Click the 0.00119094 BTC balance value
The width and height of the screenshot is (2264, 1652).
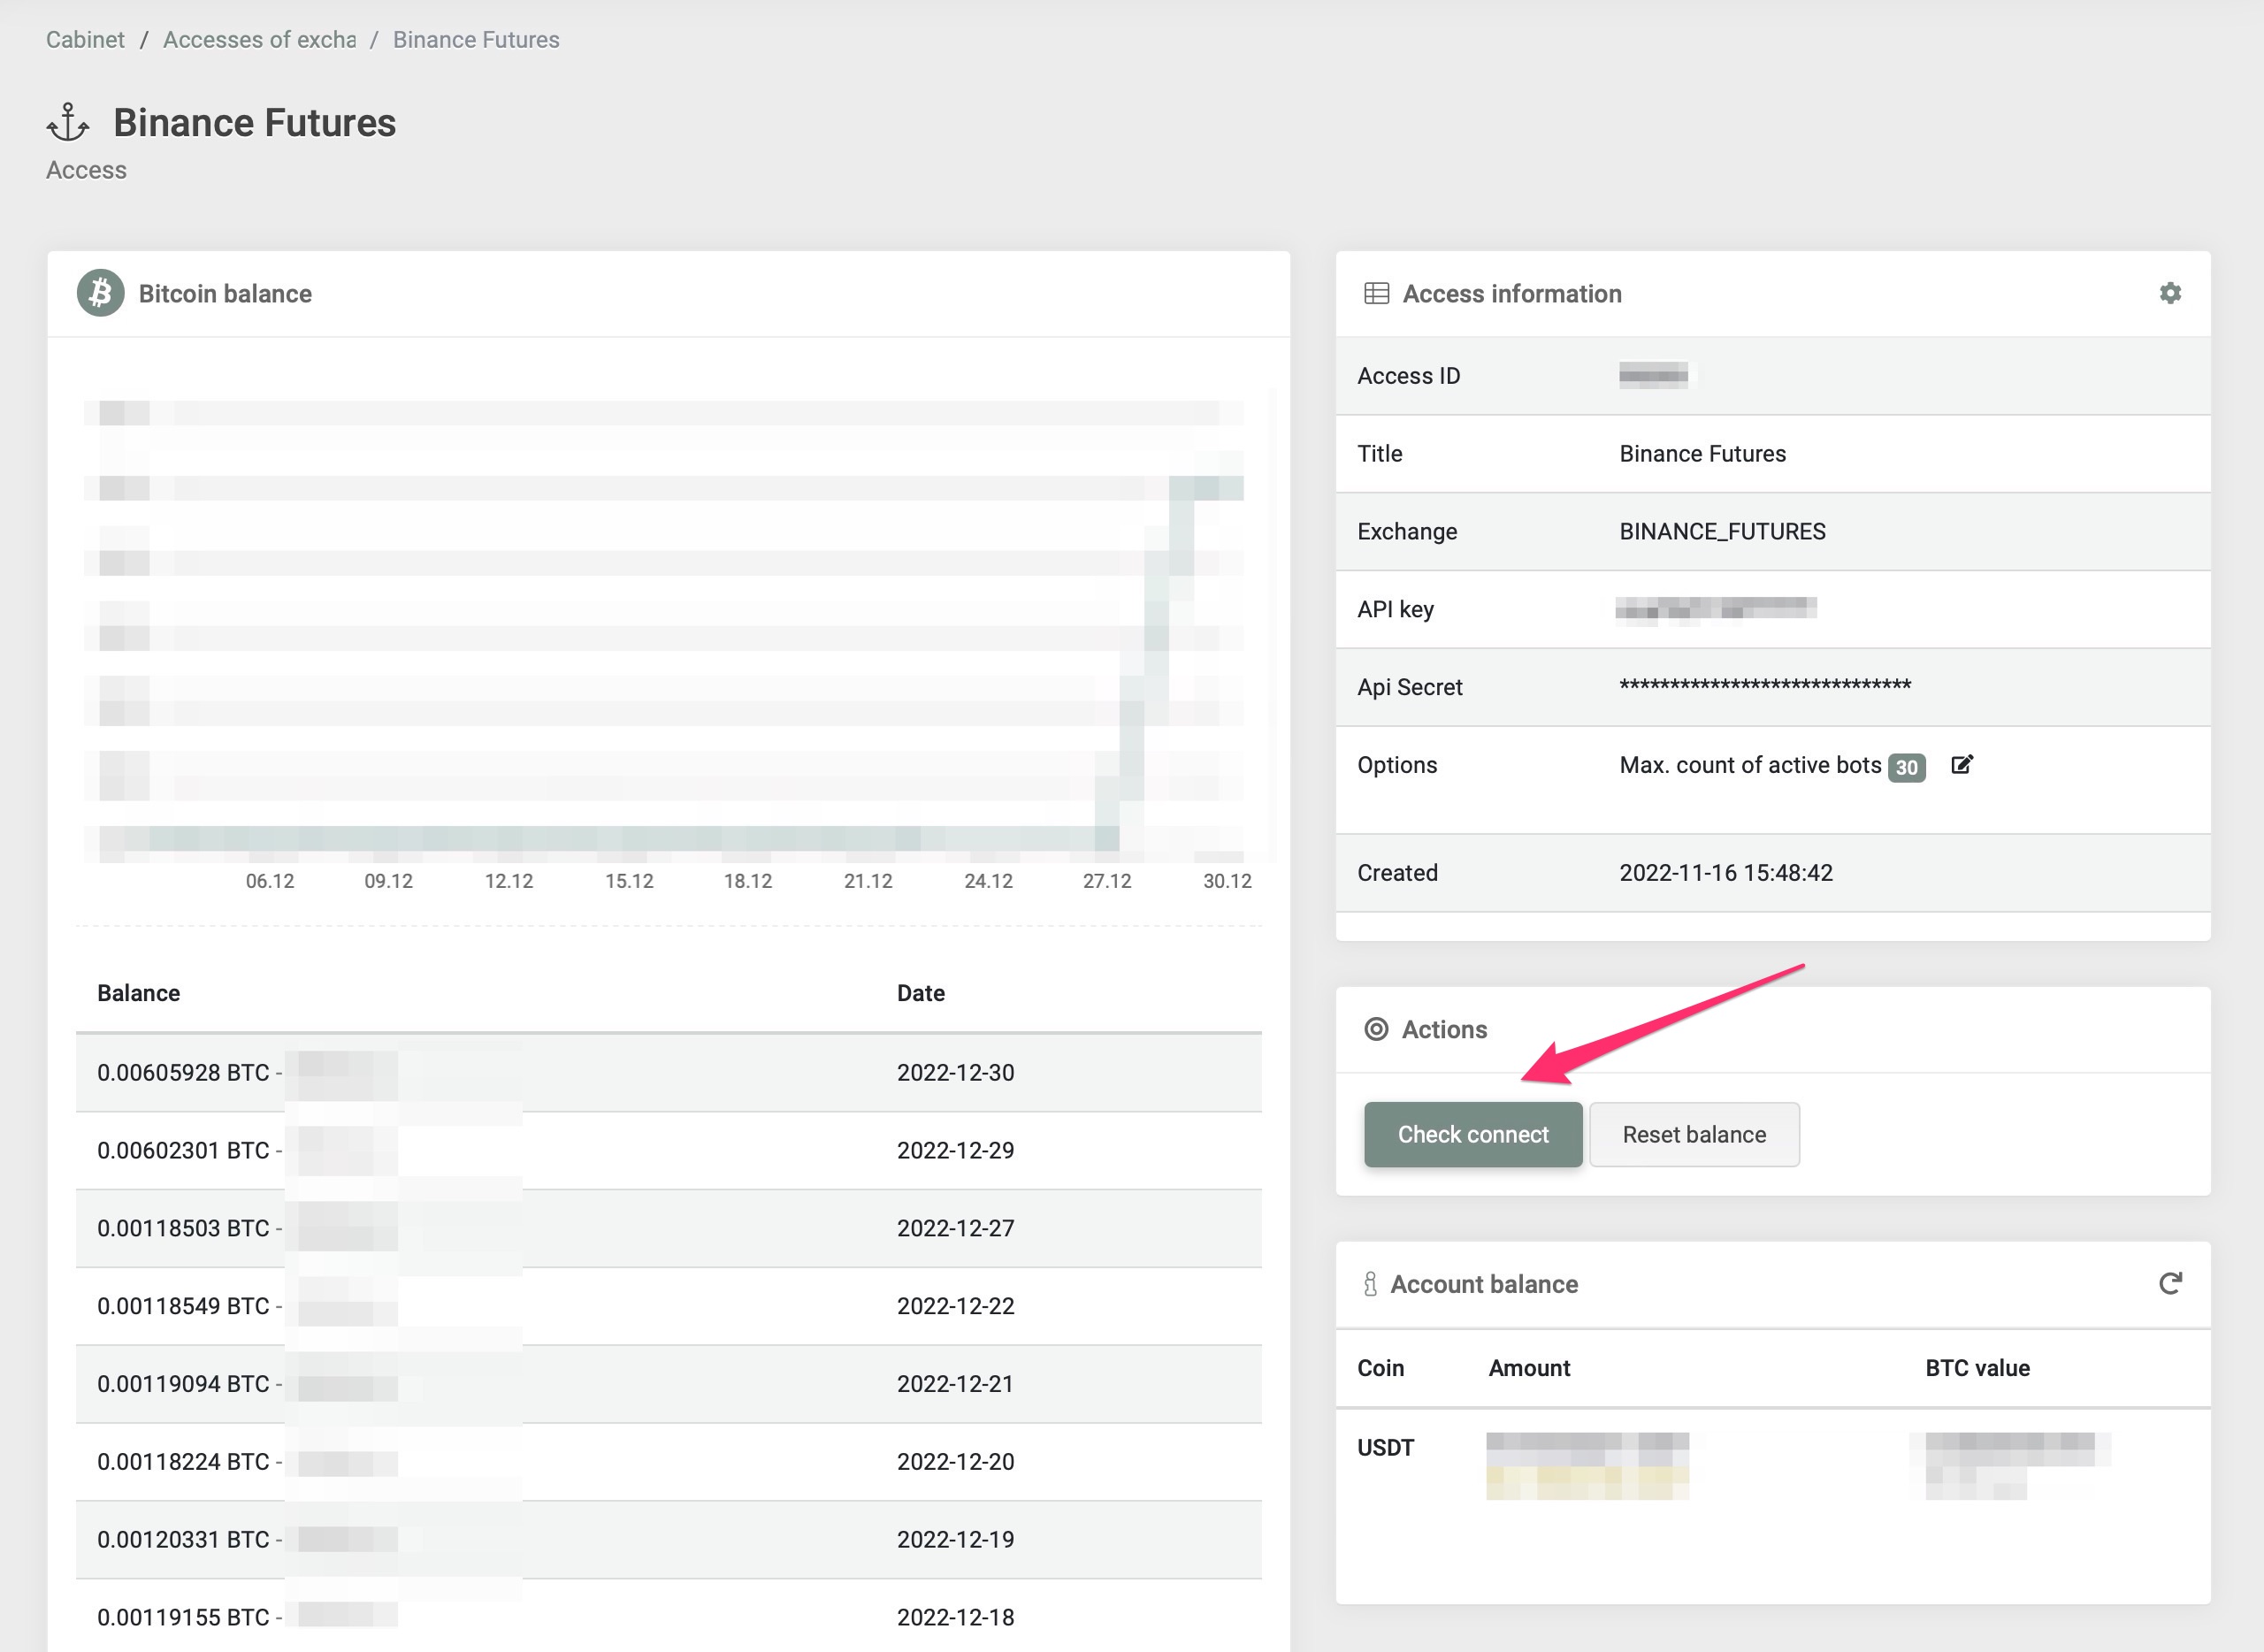[183, 1384]
